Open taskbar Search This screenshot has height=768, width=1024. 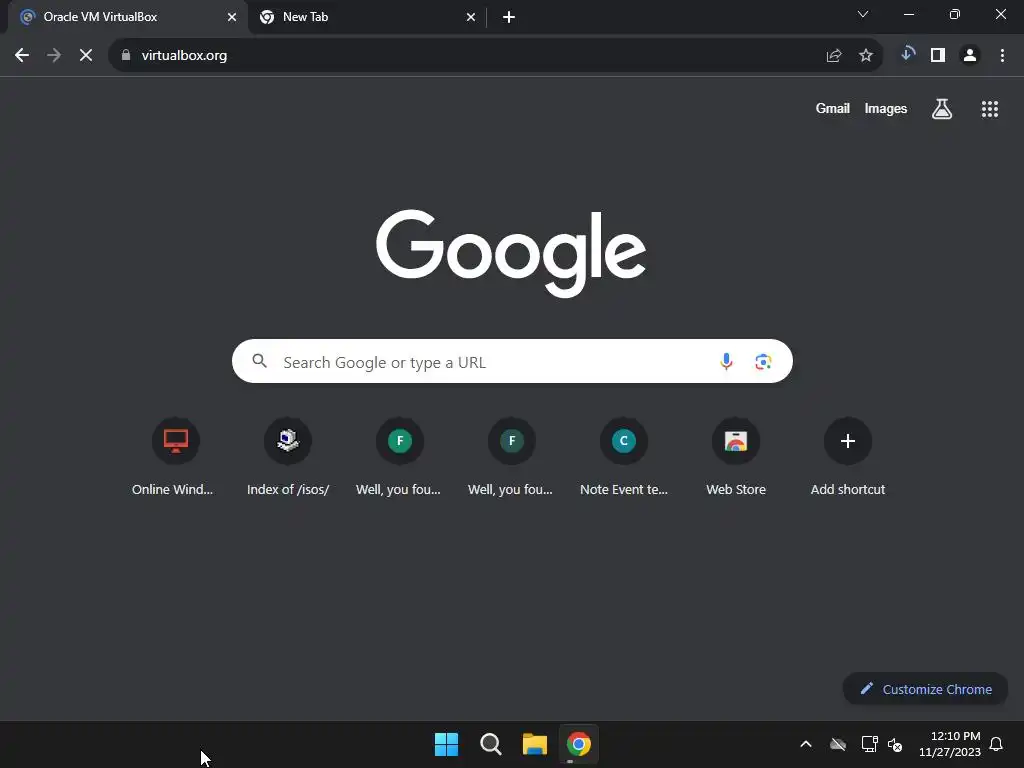coord(490,744)
